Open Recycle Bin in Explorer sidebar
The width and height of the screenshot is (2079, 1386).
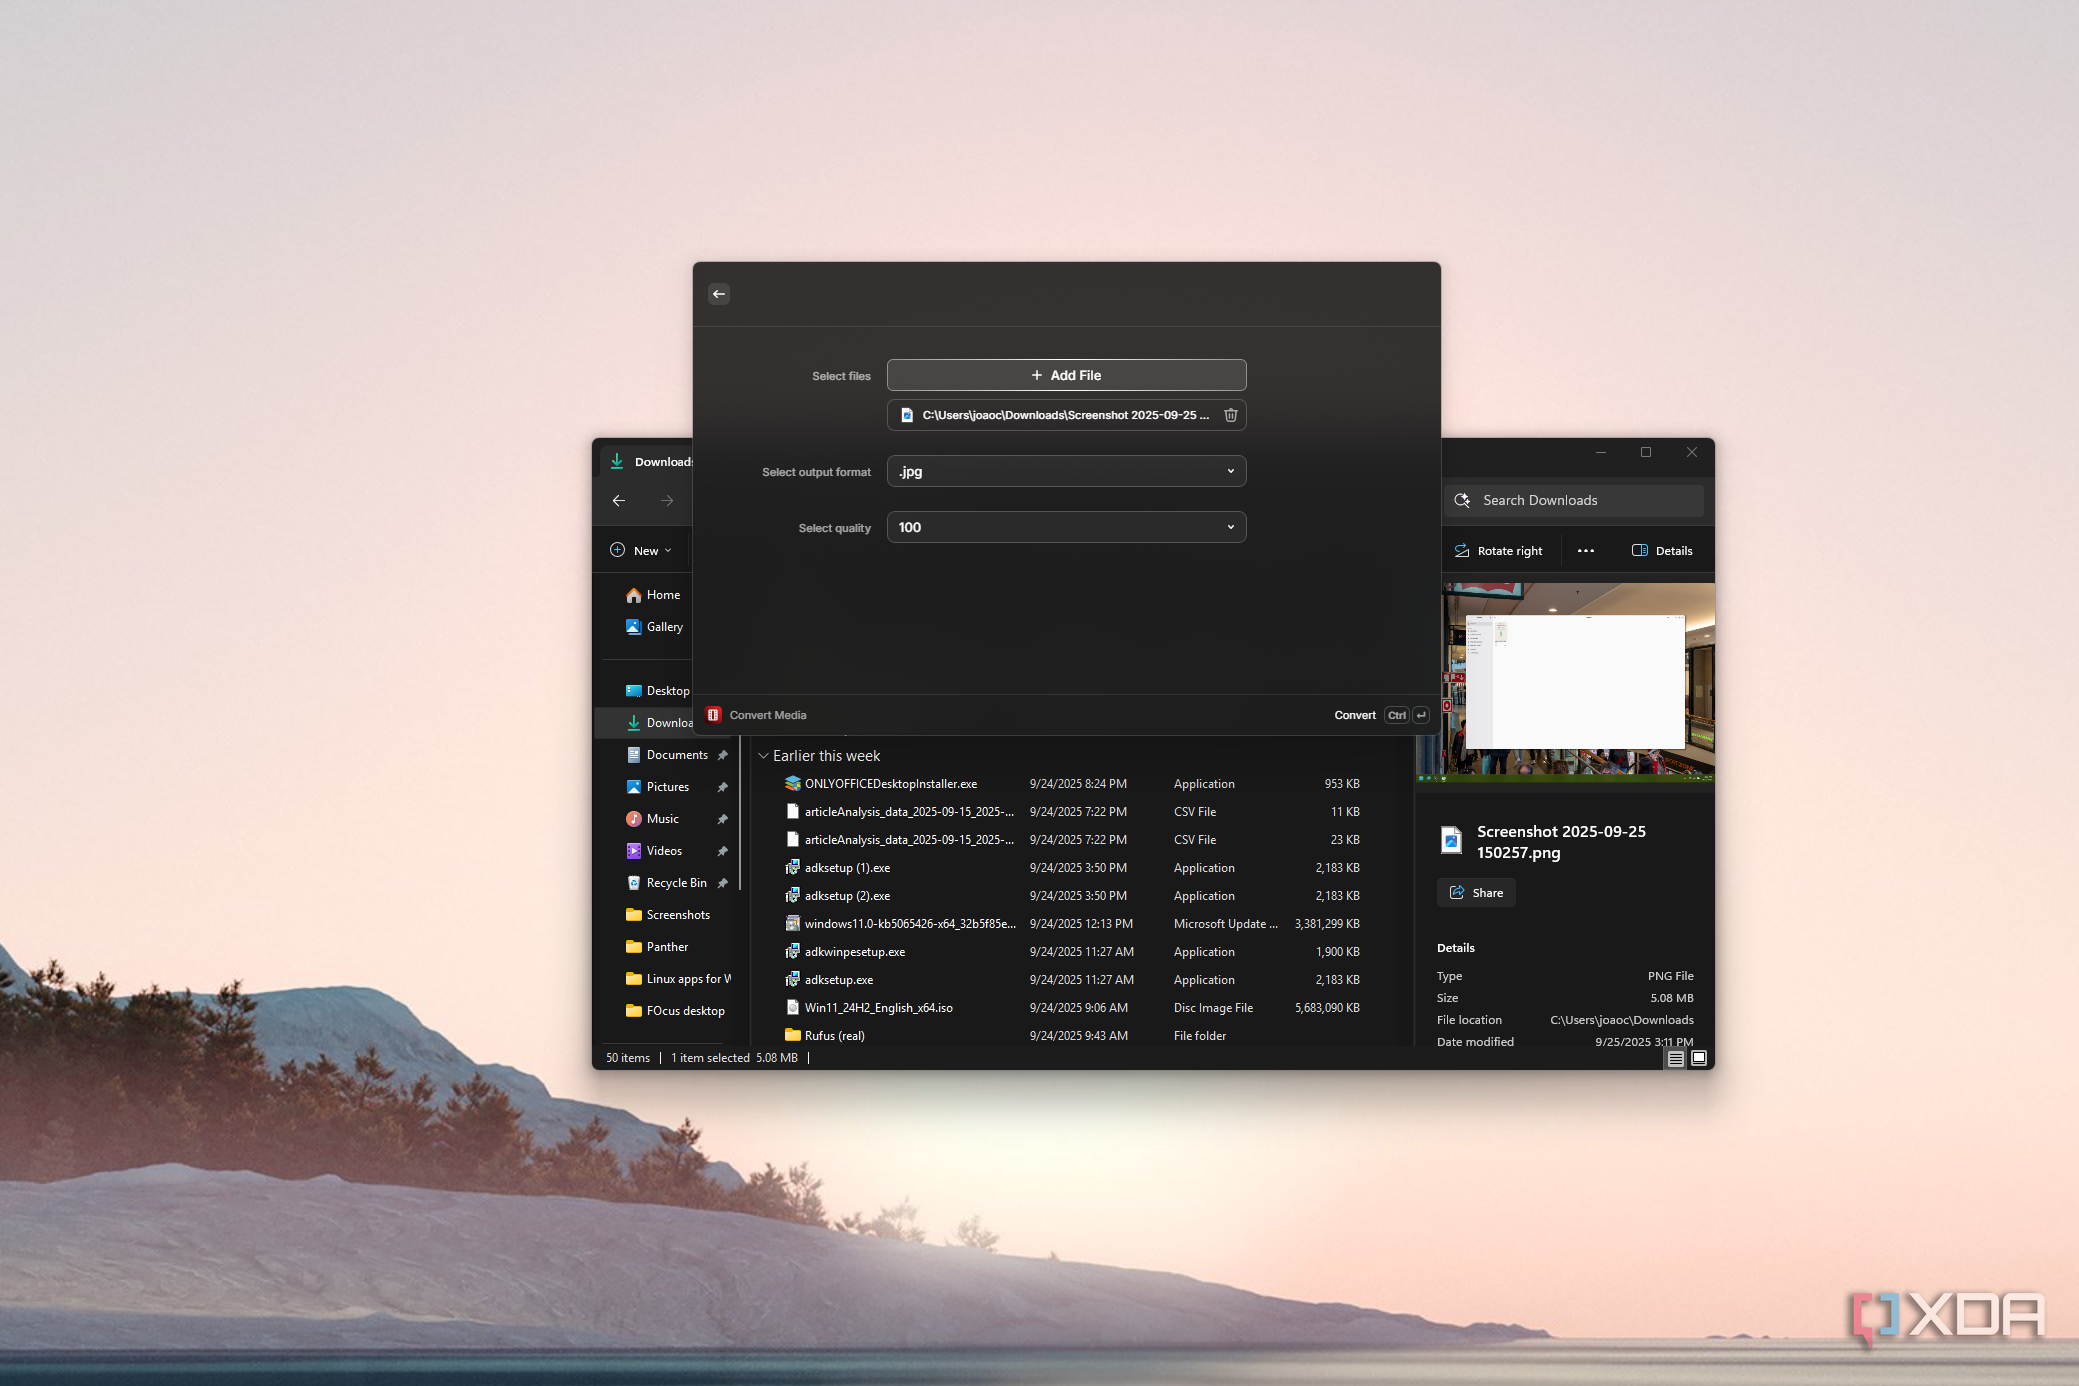(x=667, y=883)
